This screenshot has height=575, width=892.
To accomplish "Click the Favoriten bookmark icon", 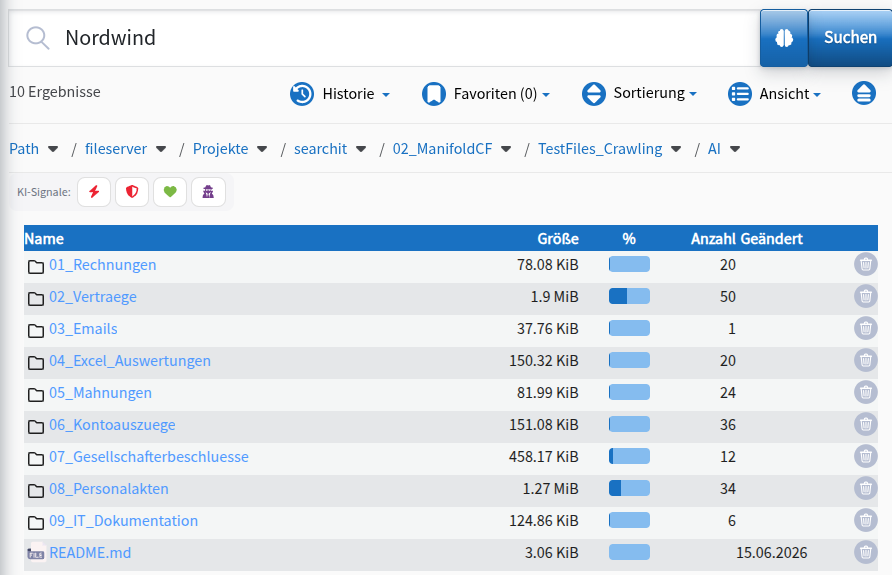I will tap(434, 94).
